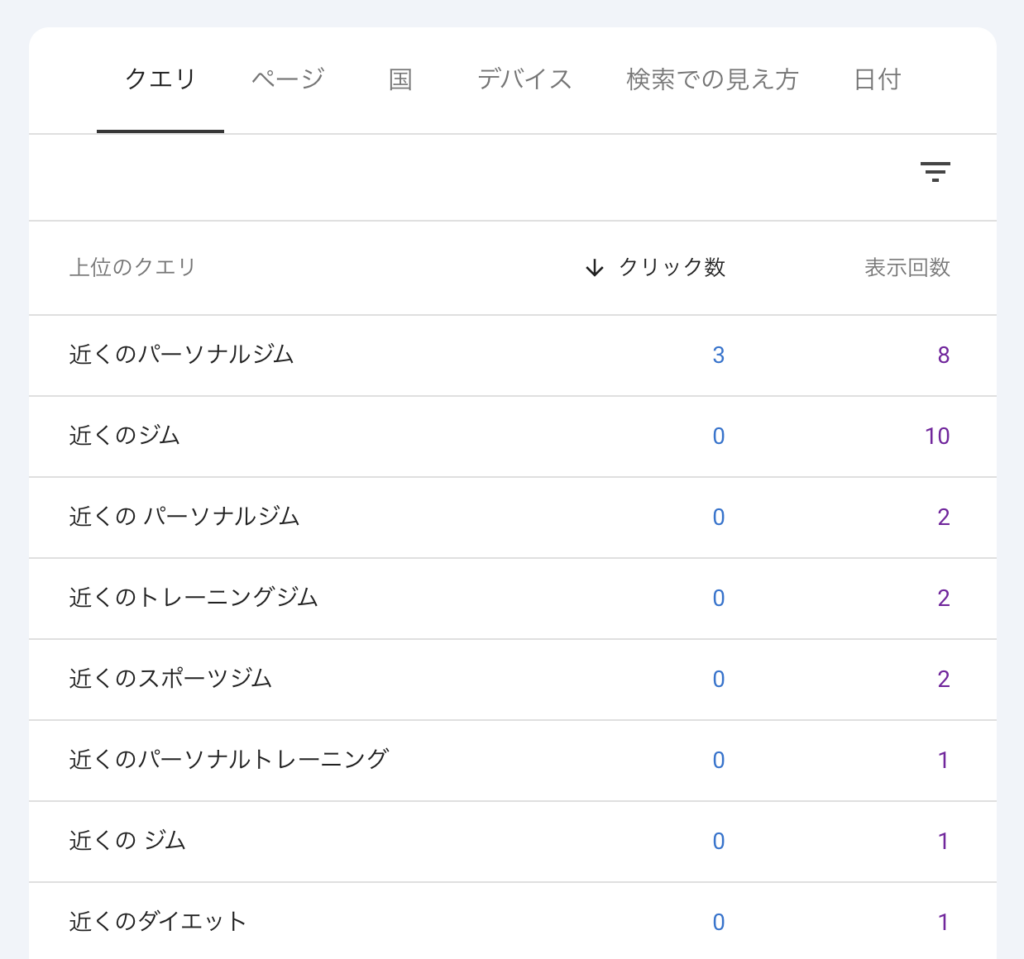Switch to the クエリ tab
This screenshot has width=1024, height=959.
pyautogui.click(x=160, y=80)
